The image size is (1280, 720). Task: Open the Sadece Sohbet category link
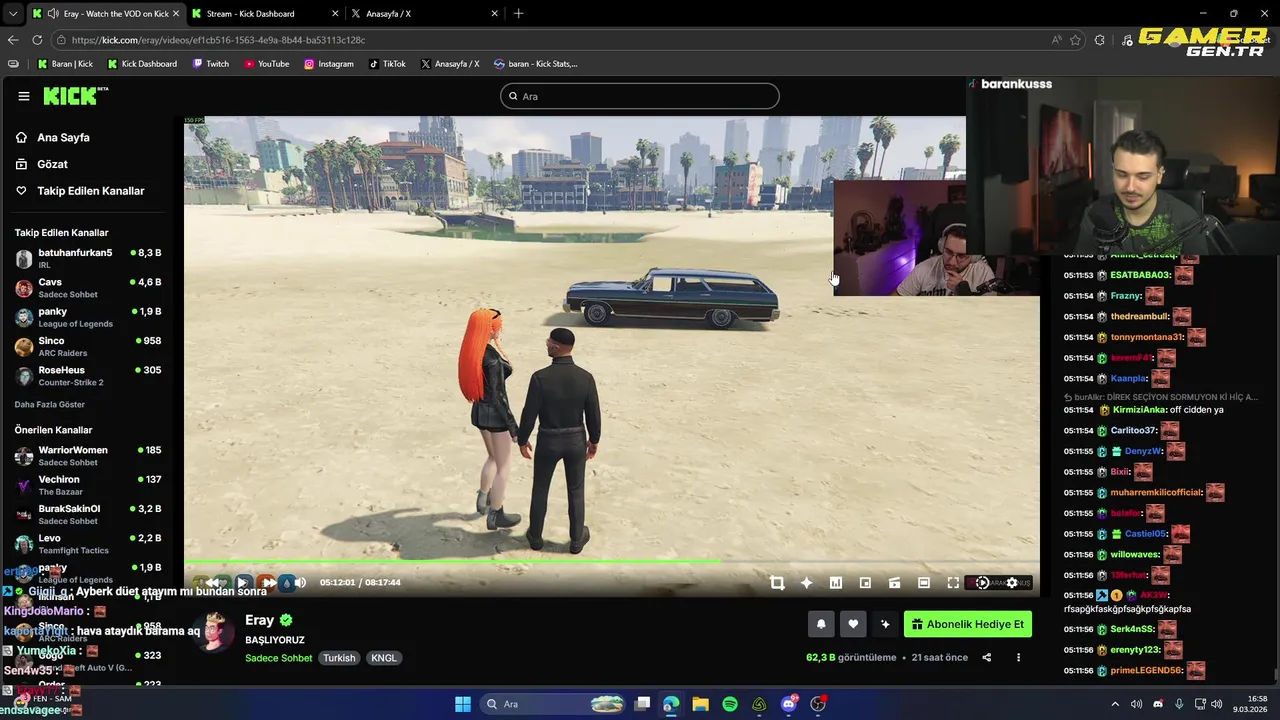click(x=279, y=658)
